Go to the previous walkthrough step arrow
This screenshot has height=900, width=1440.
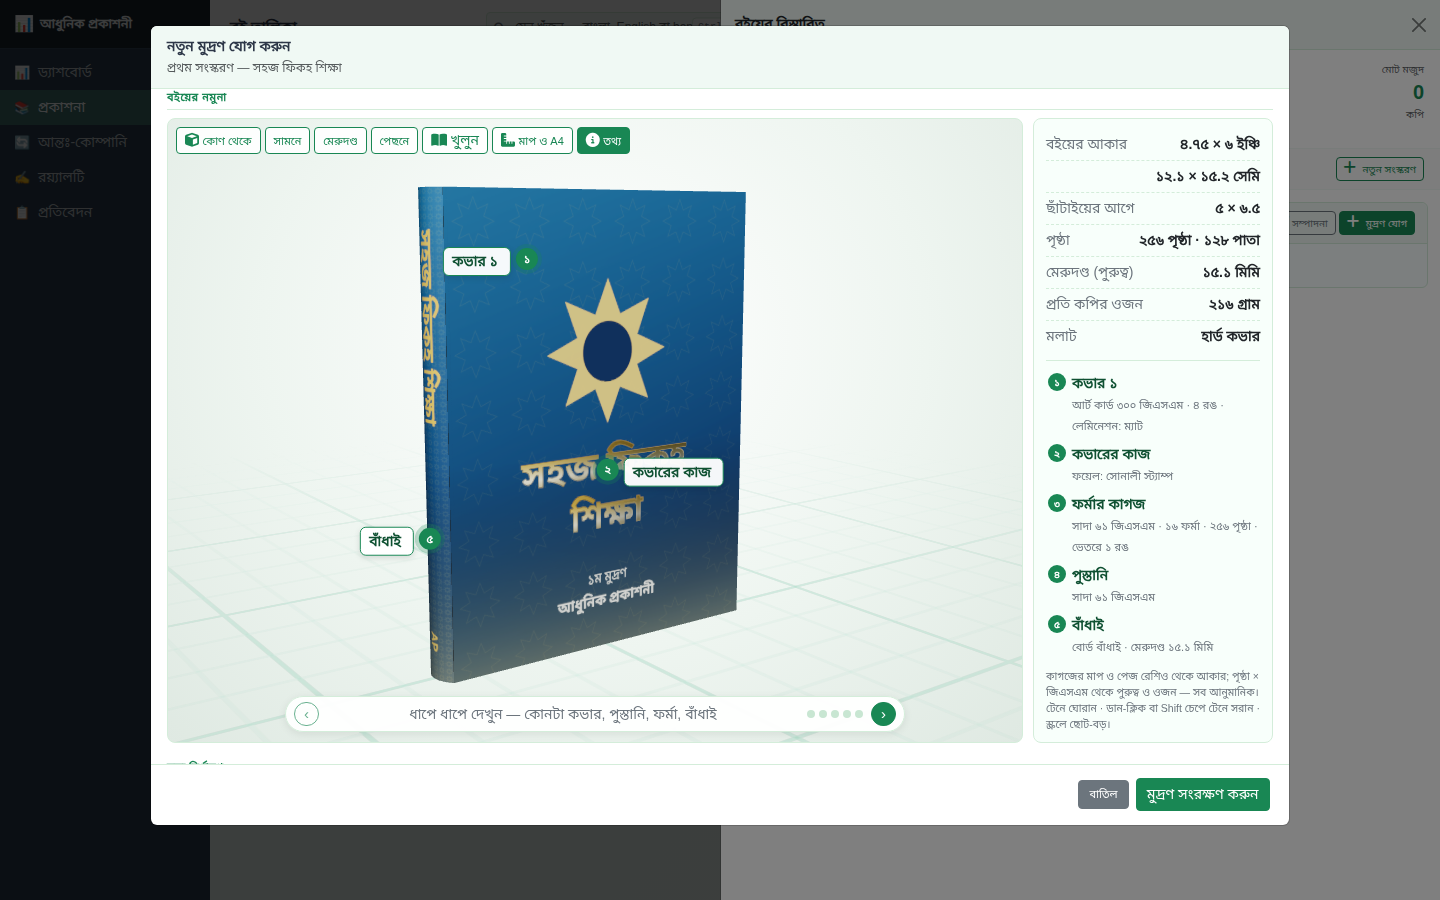coord(307,714)
